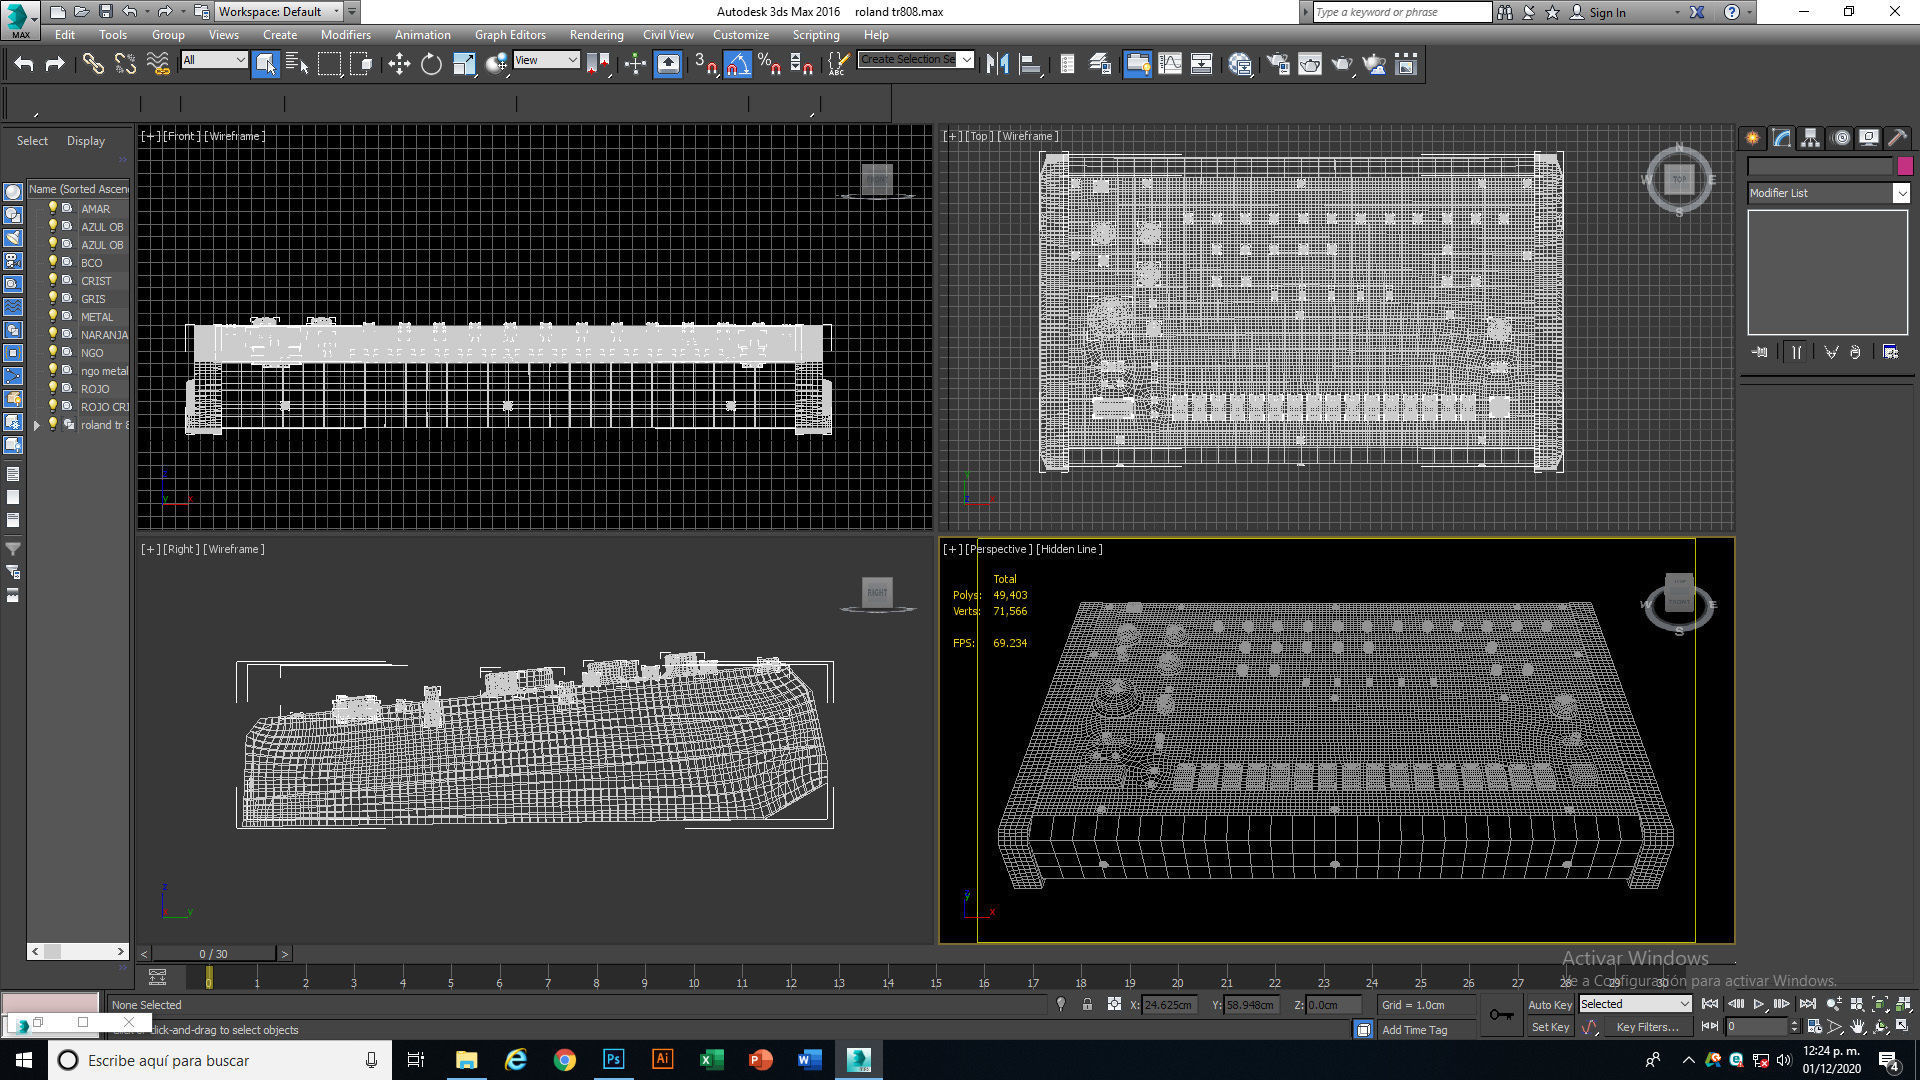Click the Mirror tool icon
This screenshot has width=1920, height=1080.
(x=997, y=64)
